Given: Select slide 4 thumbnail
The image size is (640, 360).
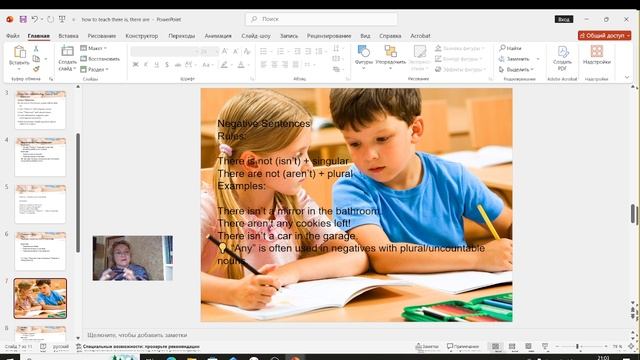Looking at the screenshot, I should click(x=40, y=157).
